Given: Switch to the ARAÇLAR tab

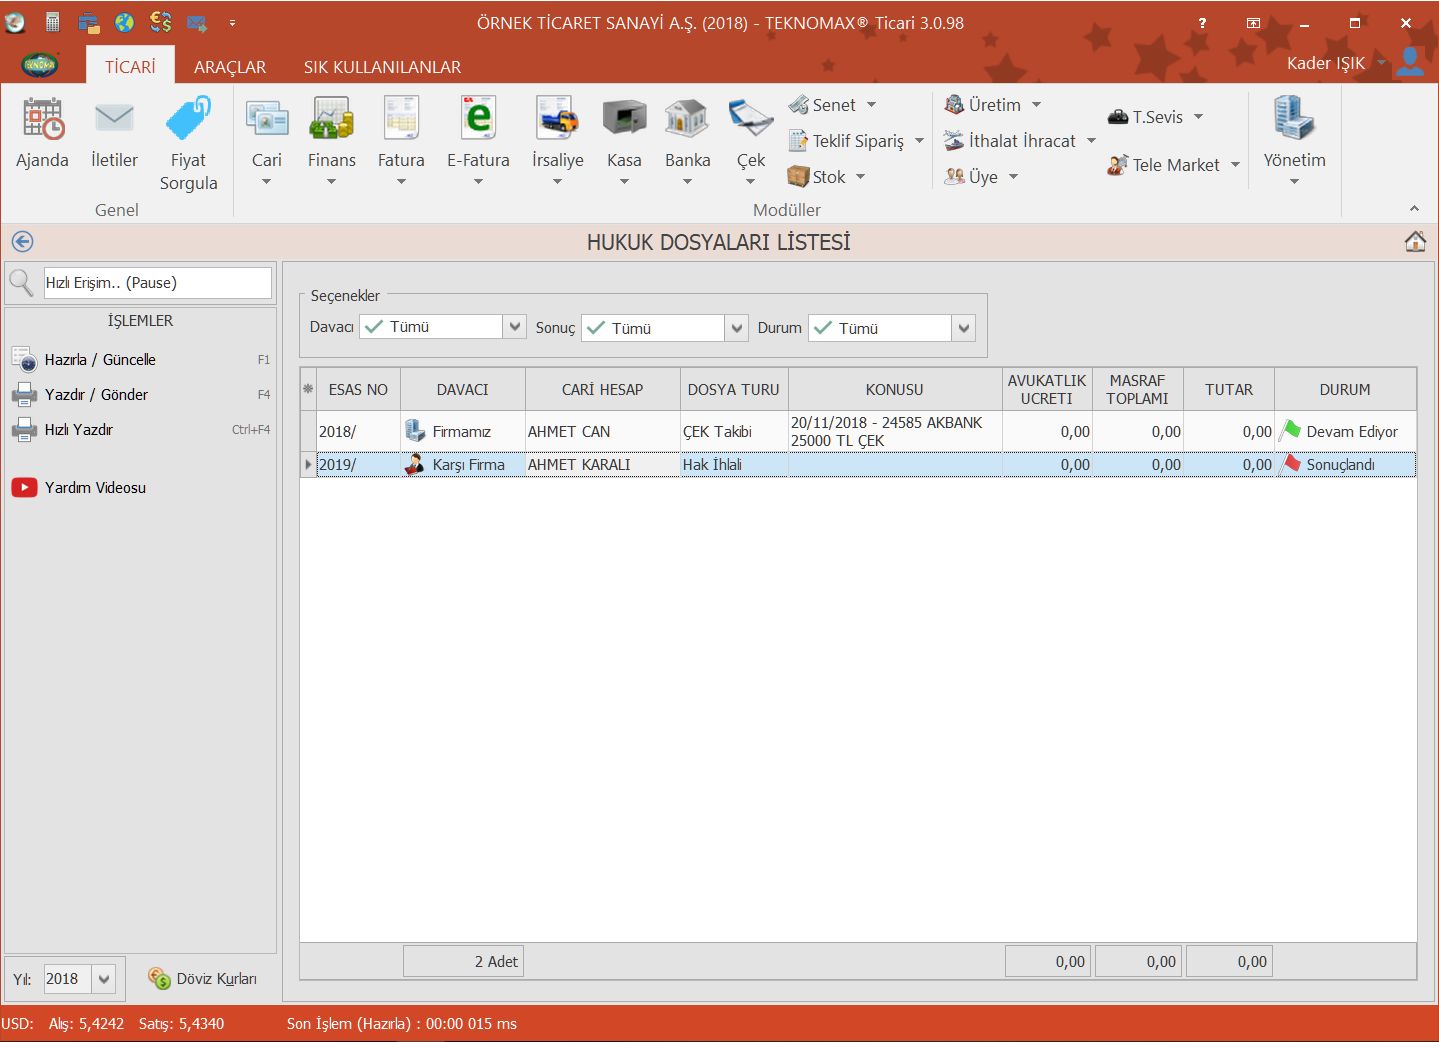Looking at the screenshot, I should pos(230,67).
